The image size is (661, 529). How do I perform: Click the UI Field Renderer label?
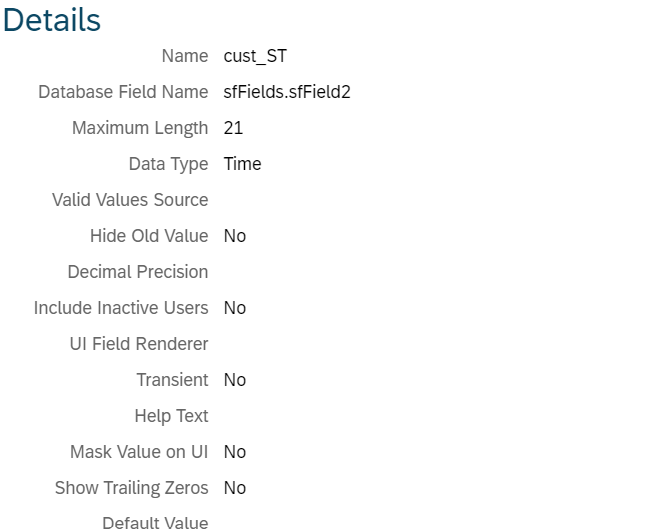(x=139, y=344)
